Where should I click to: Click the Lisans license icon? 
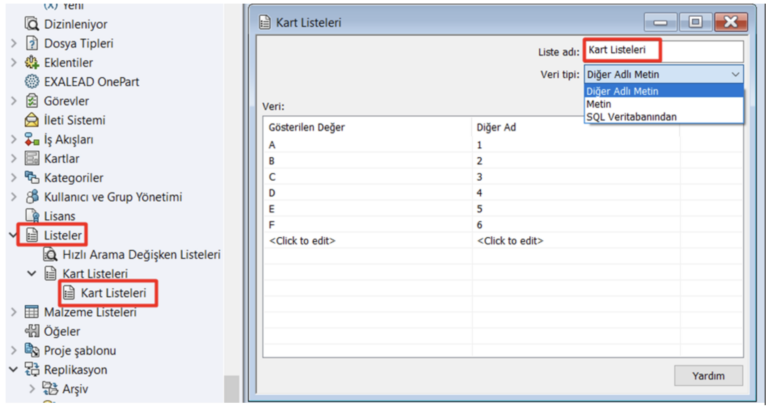pos(31,216)
